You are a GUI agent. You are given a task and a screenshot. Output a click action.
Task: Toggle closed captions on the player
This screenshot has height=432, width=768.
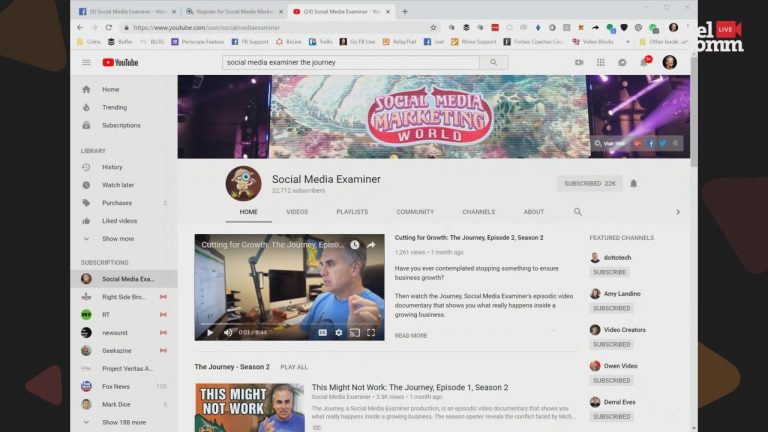pyautogui.click(x=322, y=333)
